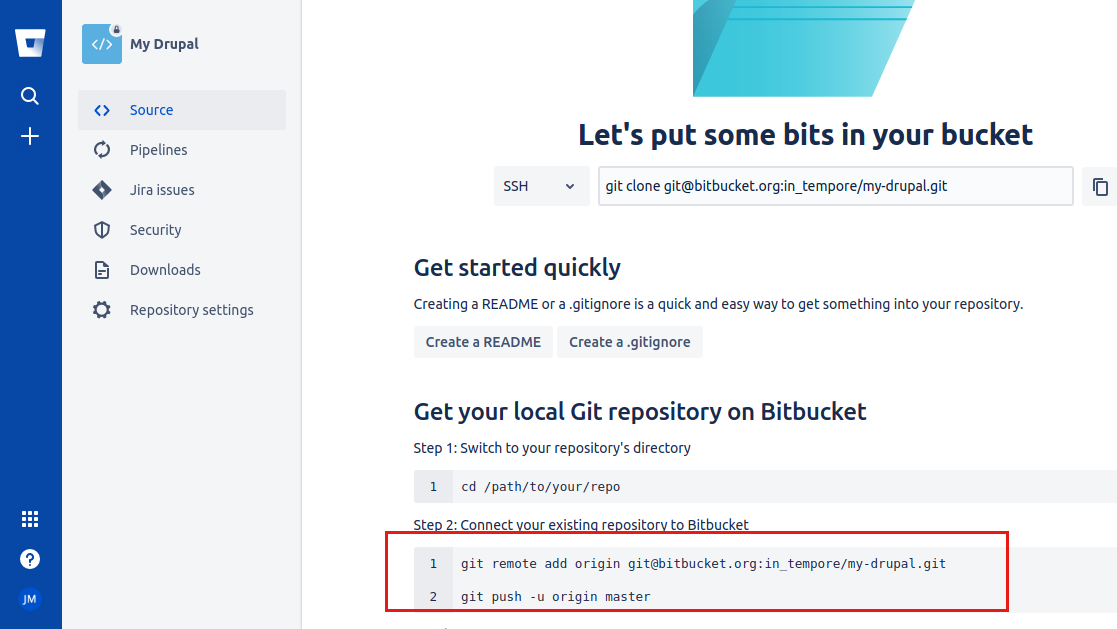
Task: Click the Get your local Git repository heading
Action: click(x=640, y=412)
